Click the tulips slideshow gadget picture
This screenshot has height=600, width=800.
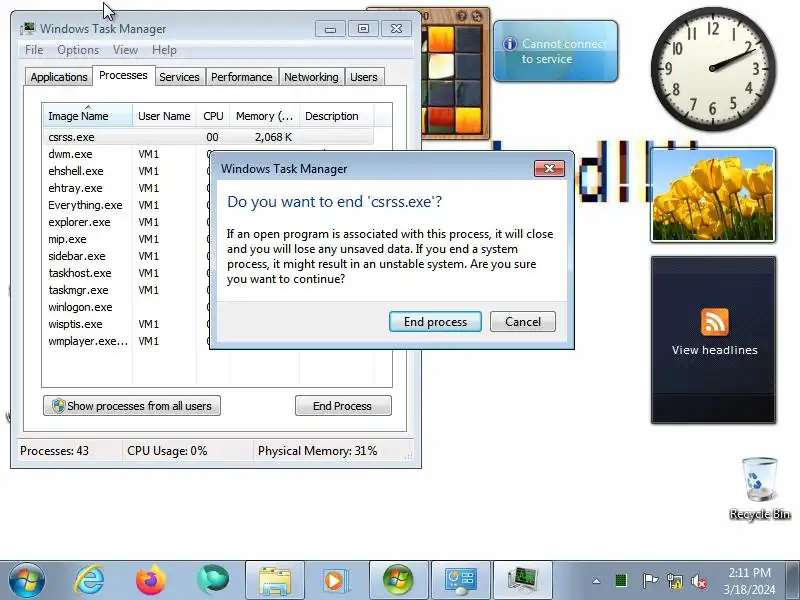[x=713, y=195]
